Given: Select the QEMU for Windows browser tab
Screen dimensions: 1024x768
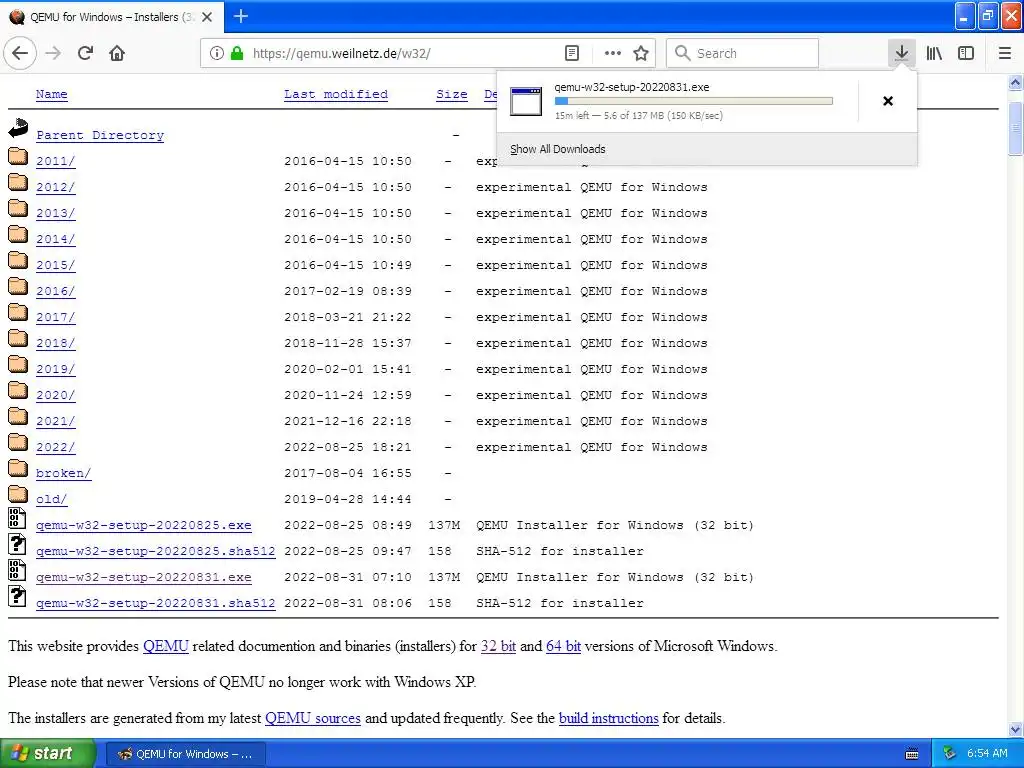Looking at the screenshot, I should (112, 17).
